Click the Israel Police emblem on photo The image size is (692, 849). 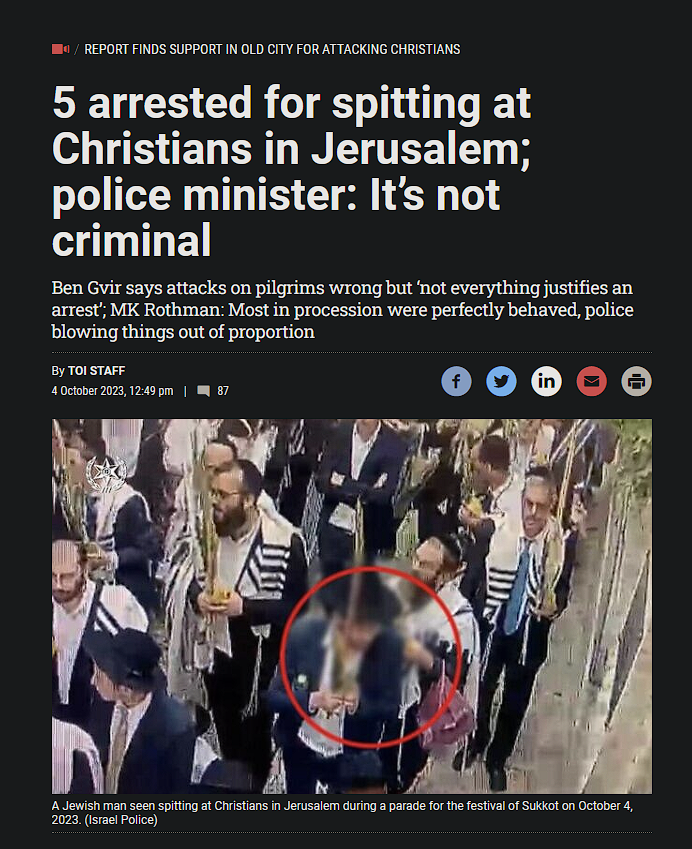(106, 473)
